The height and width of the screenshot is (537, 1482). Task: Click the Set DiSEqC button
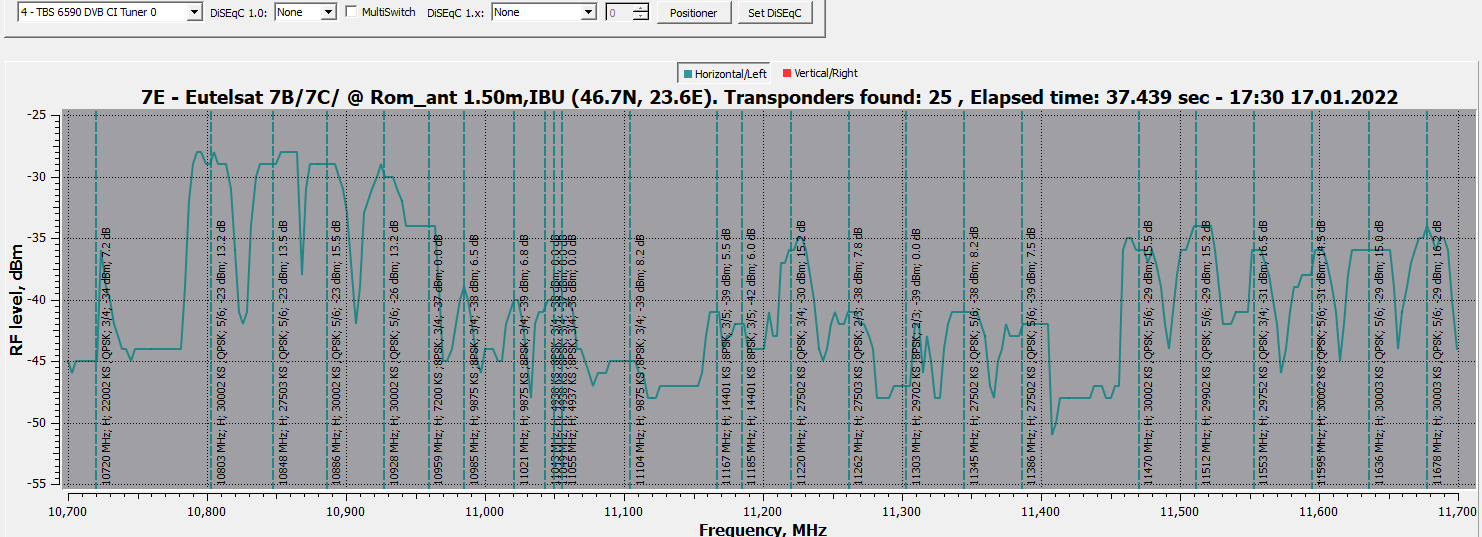[775, 13]
